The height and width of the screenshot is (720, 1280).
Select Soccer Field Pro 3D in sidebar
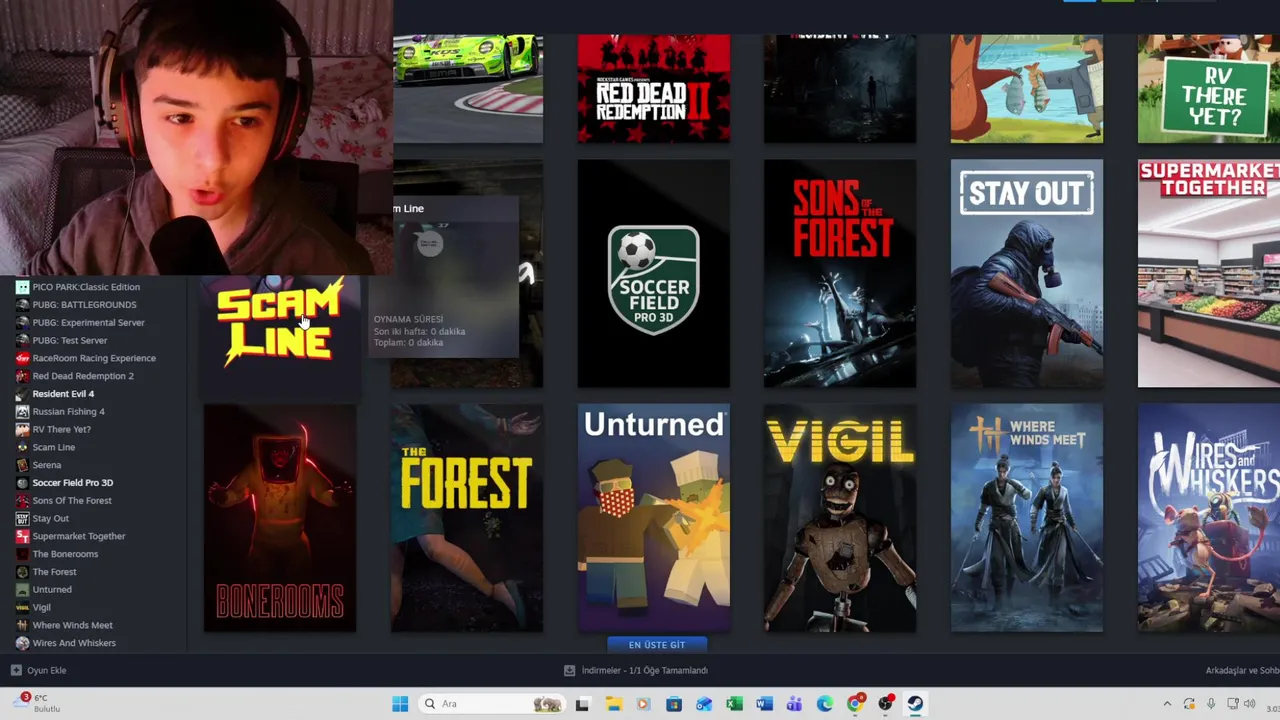[73, 483]
